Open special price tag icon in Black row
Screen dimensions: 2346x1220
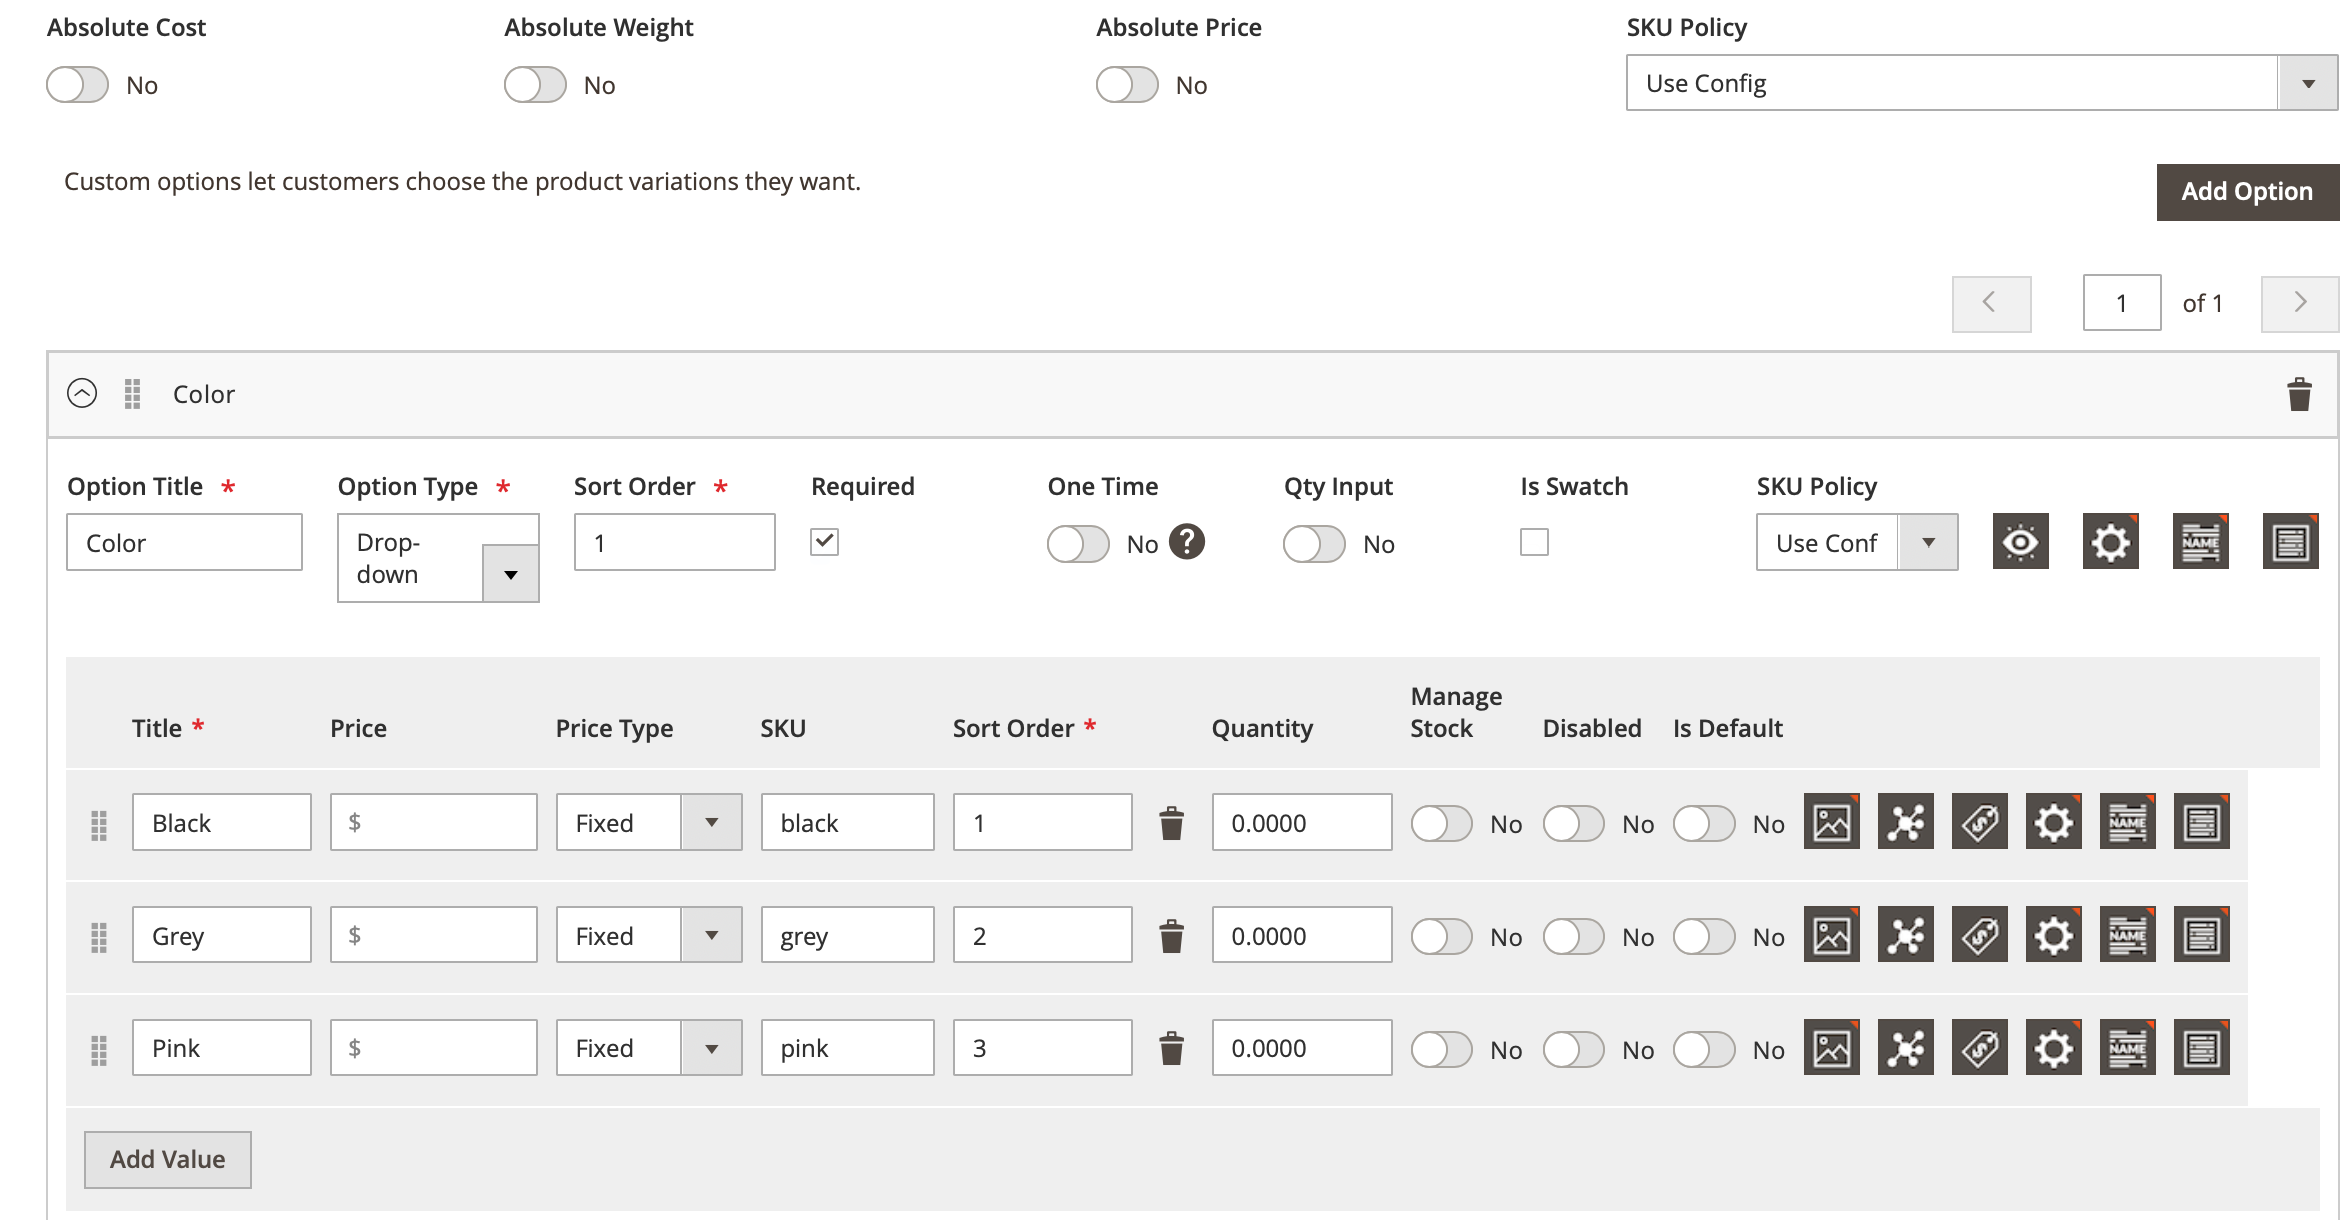1979,823
